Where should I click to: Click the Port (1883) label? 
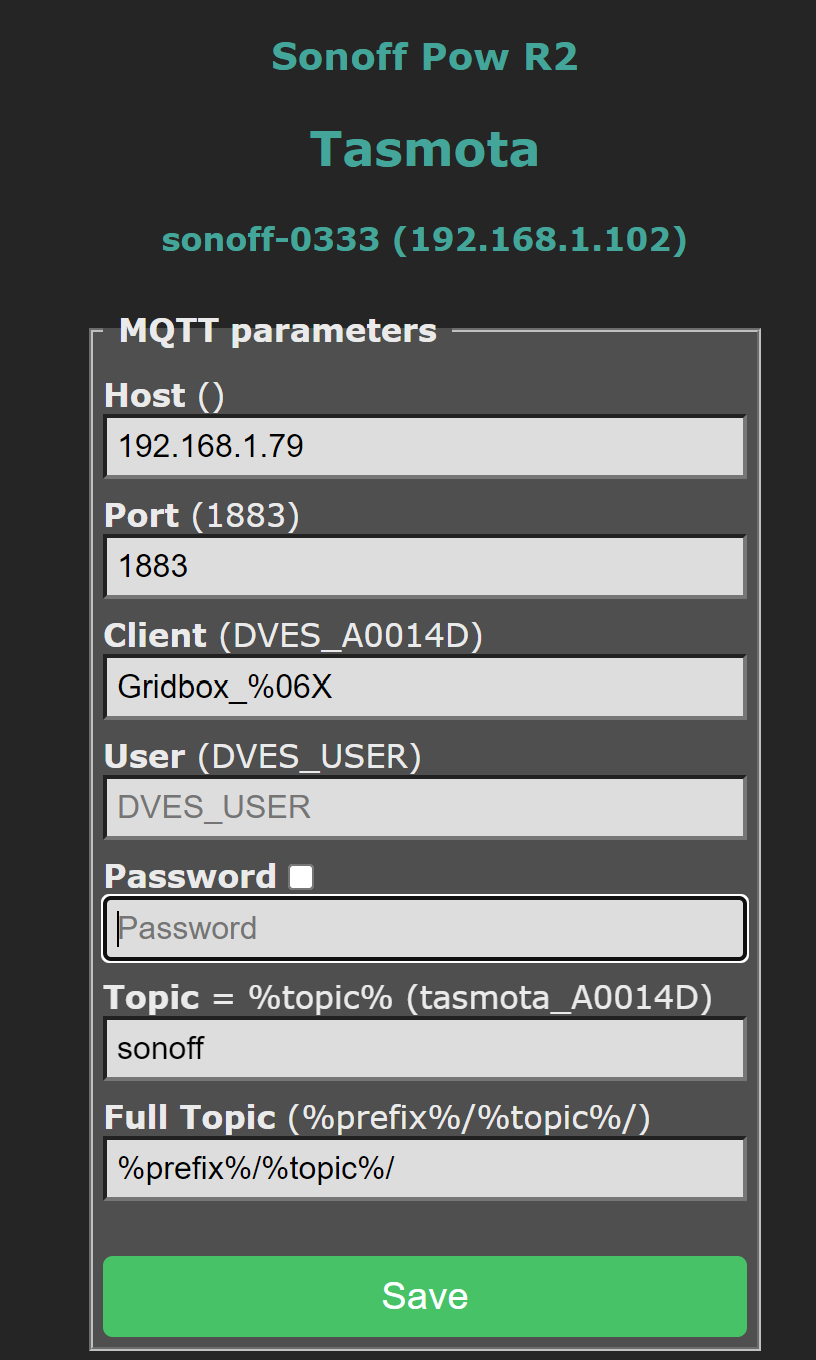201,516
